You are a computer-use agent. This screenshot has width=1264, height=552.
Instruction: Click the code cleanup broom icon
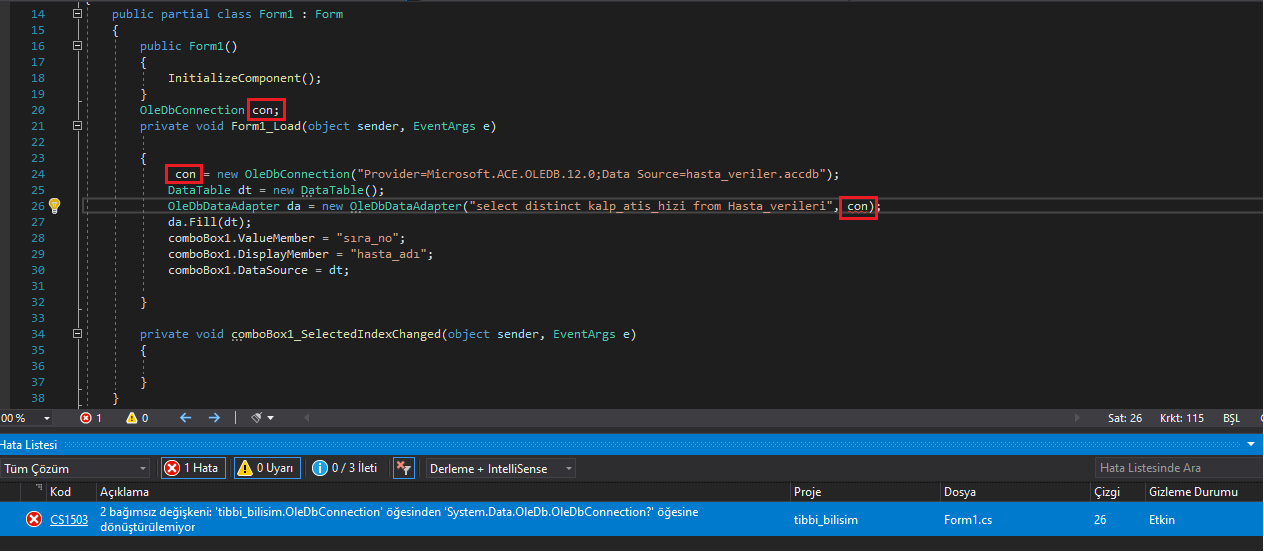pos(257,418)
